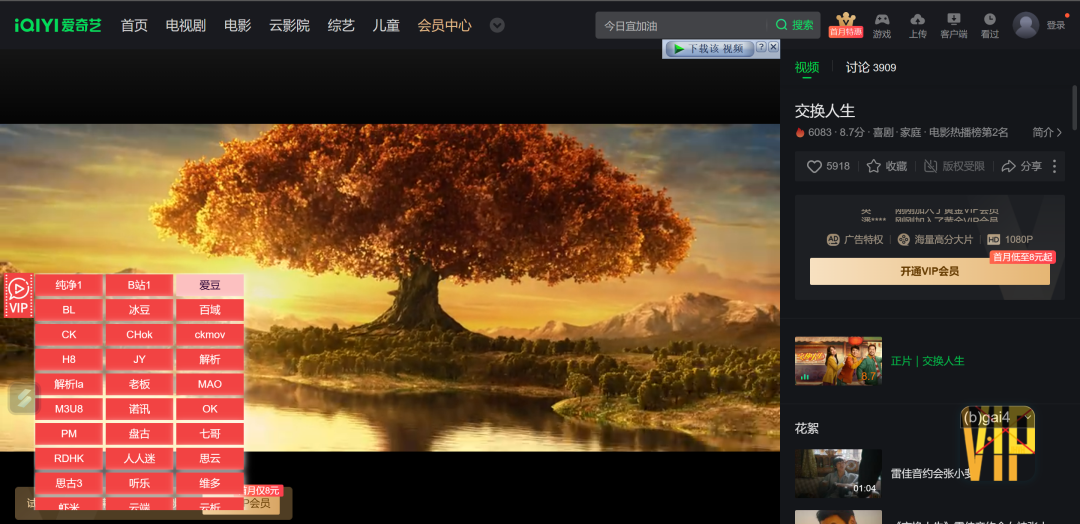Open the three-dot more options menu
The width and height of the screenshot is (1080, 524).
(1054, 166)
